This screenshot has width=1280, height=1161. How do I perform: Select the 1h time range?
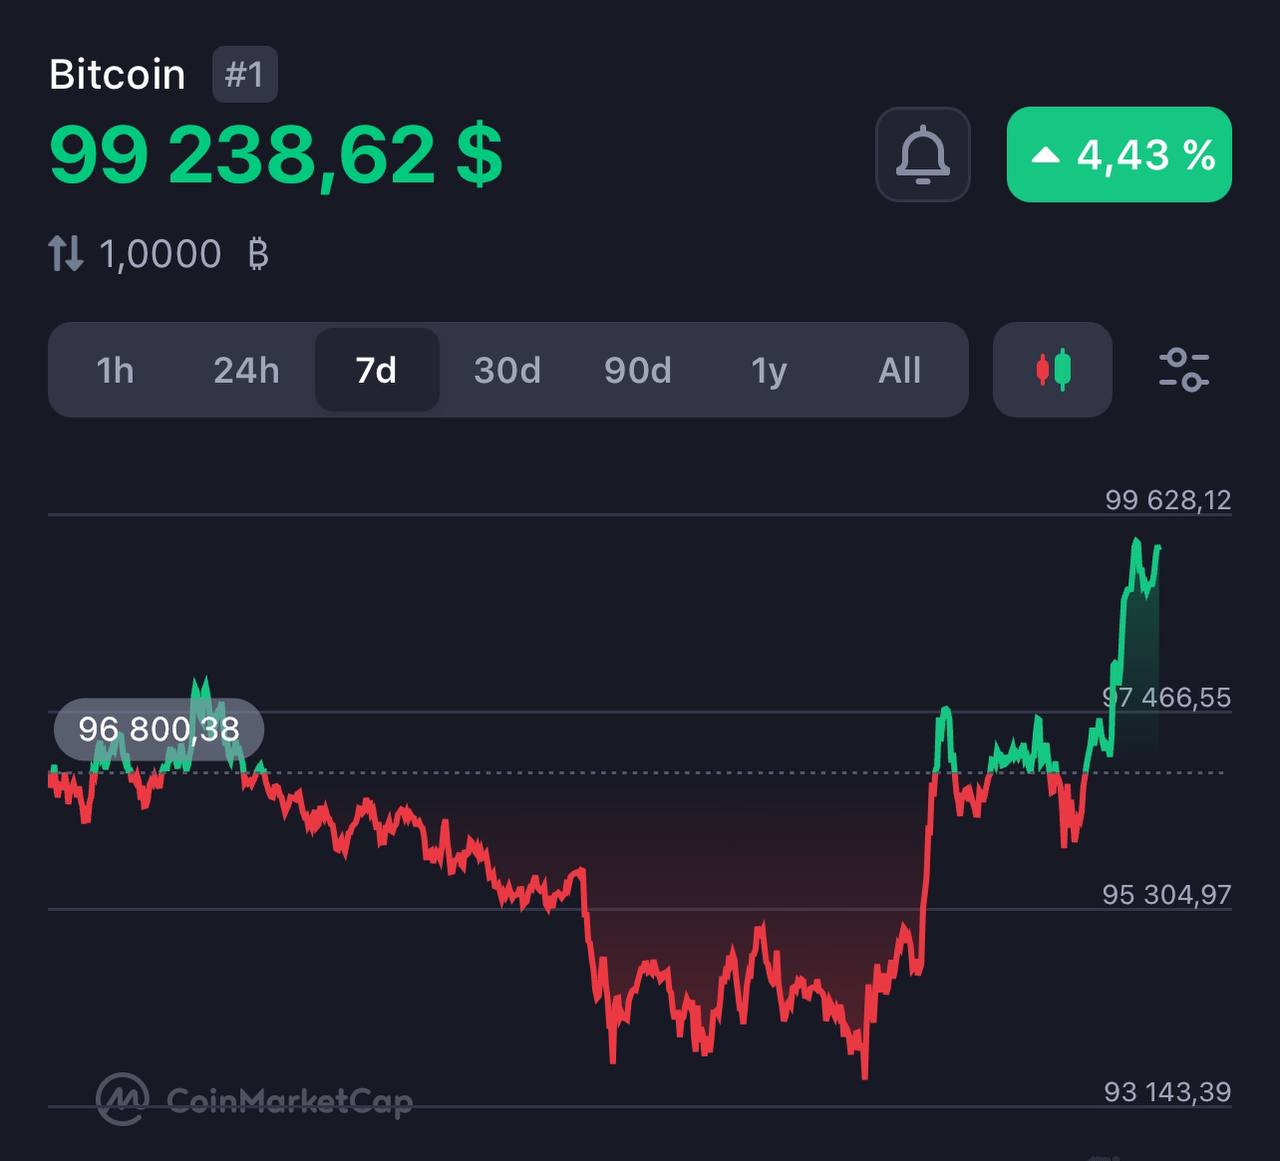115,370
